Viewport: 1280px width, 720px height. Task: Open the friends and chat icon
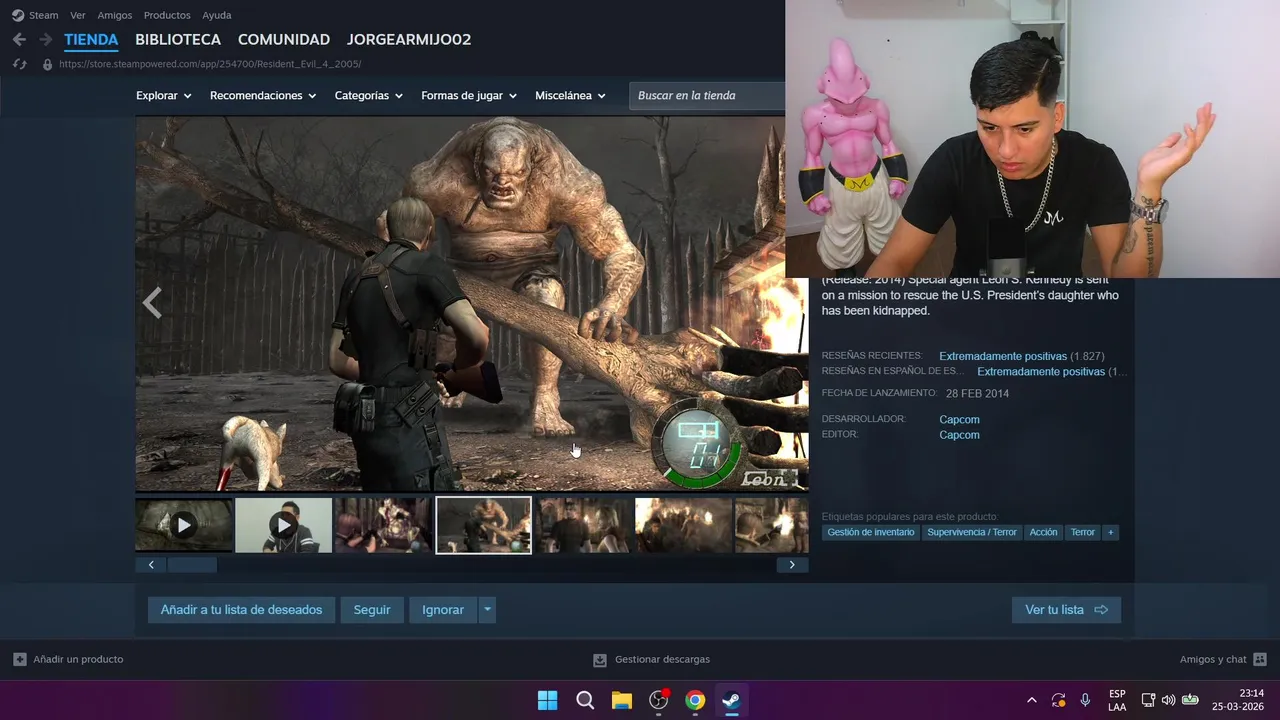[1260, 659]
